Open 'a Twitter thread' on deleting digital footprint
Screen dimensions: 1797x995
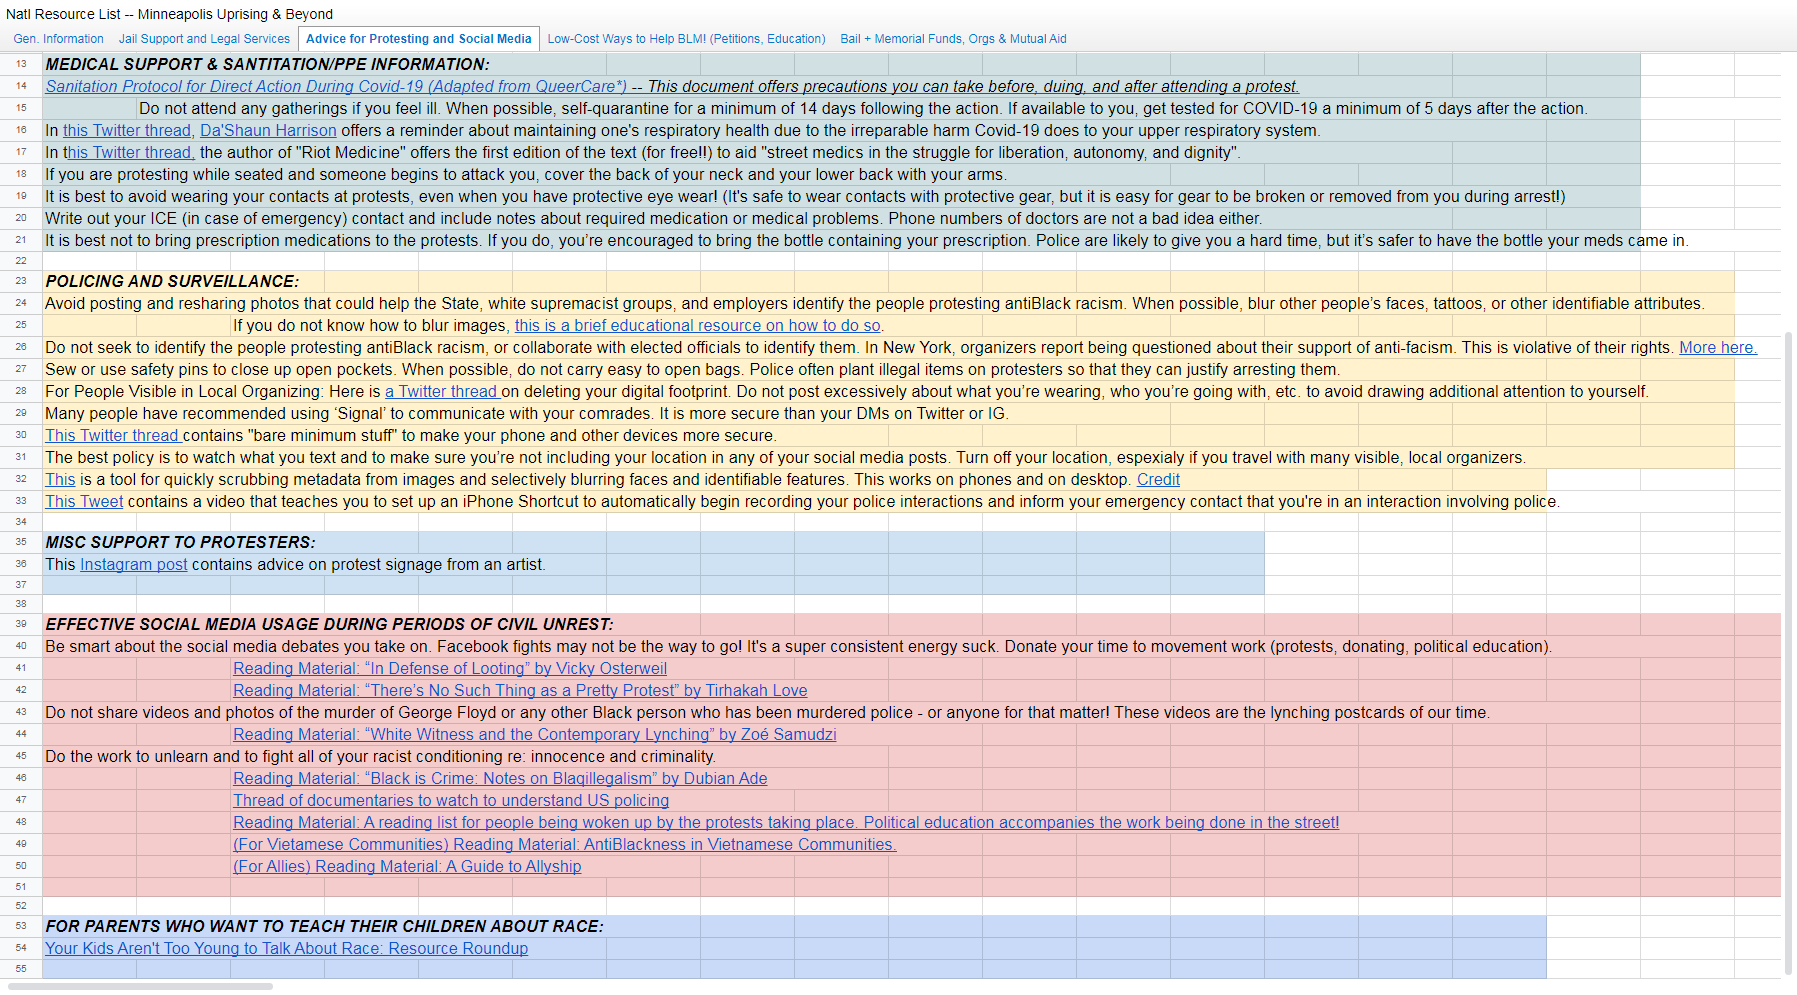(x=442, y=392)
